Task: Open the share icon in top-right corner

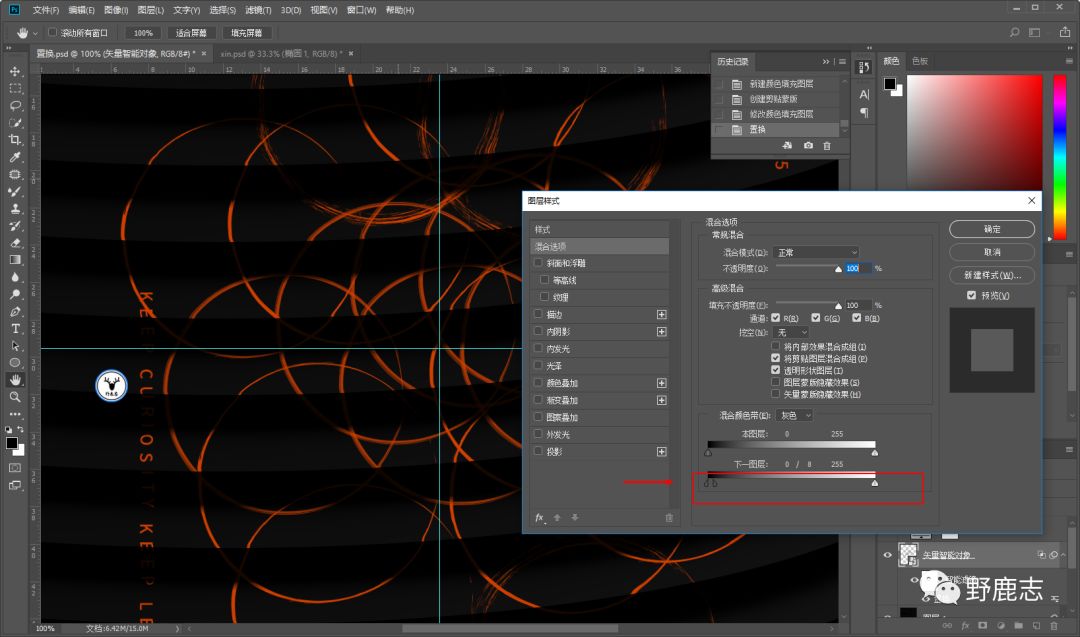Action: [x=1064, y=32]
